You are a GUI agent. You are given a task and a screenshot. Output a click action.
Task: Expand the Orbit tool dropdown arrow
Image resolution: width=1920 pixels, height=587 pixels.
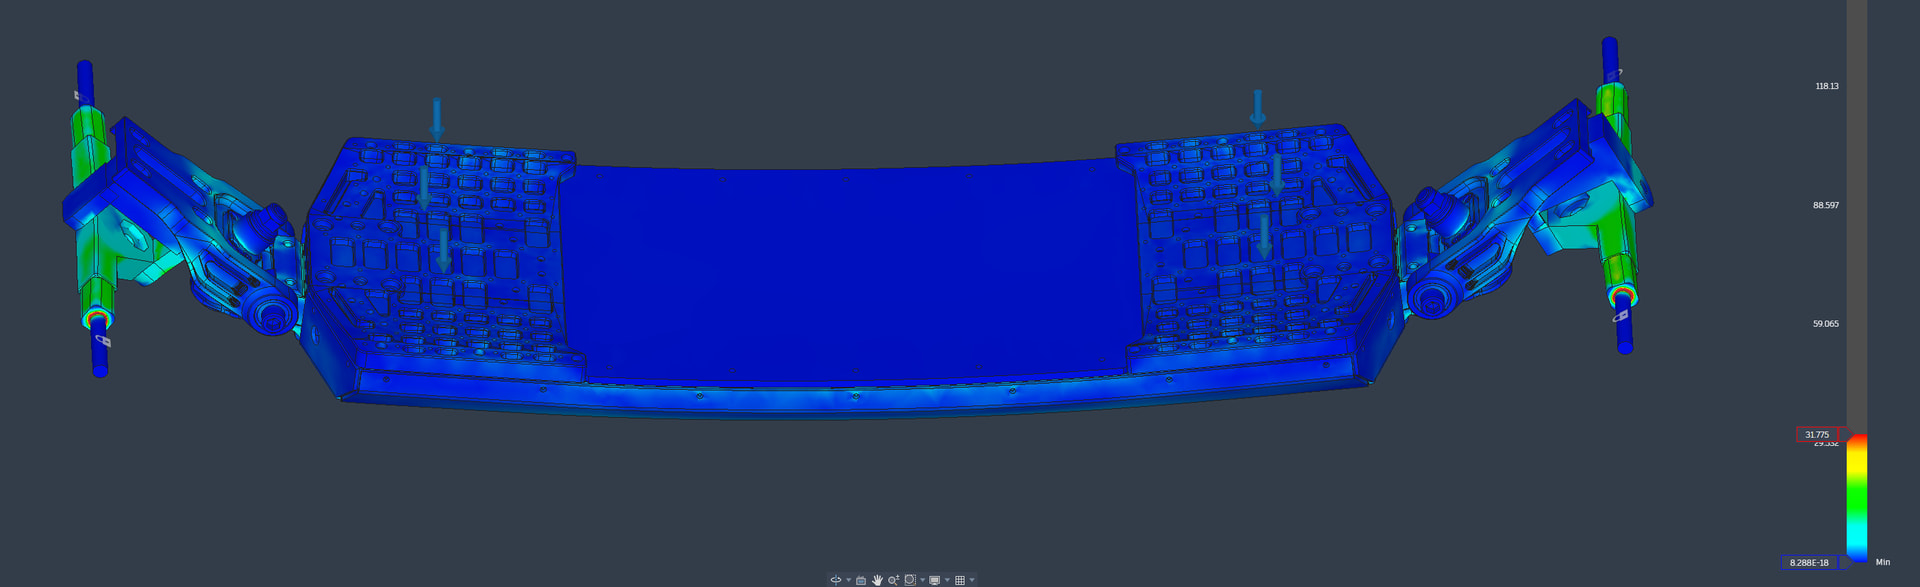pos(849,580)
